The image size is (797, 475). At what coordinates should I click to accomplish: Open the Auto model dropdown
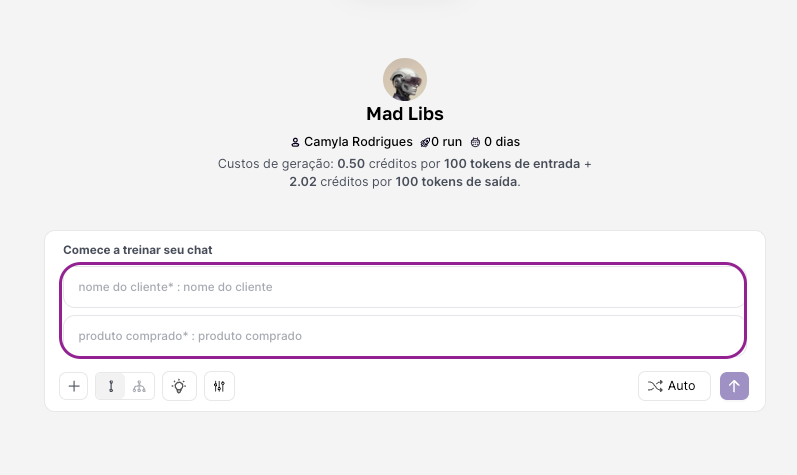pyautogui.click(x=674, y=386)
